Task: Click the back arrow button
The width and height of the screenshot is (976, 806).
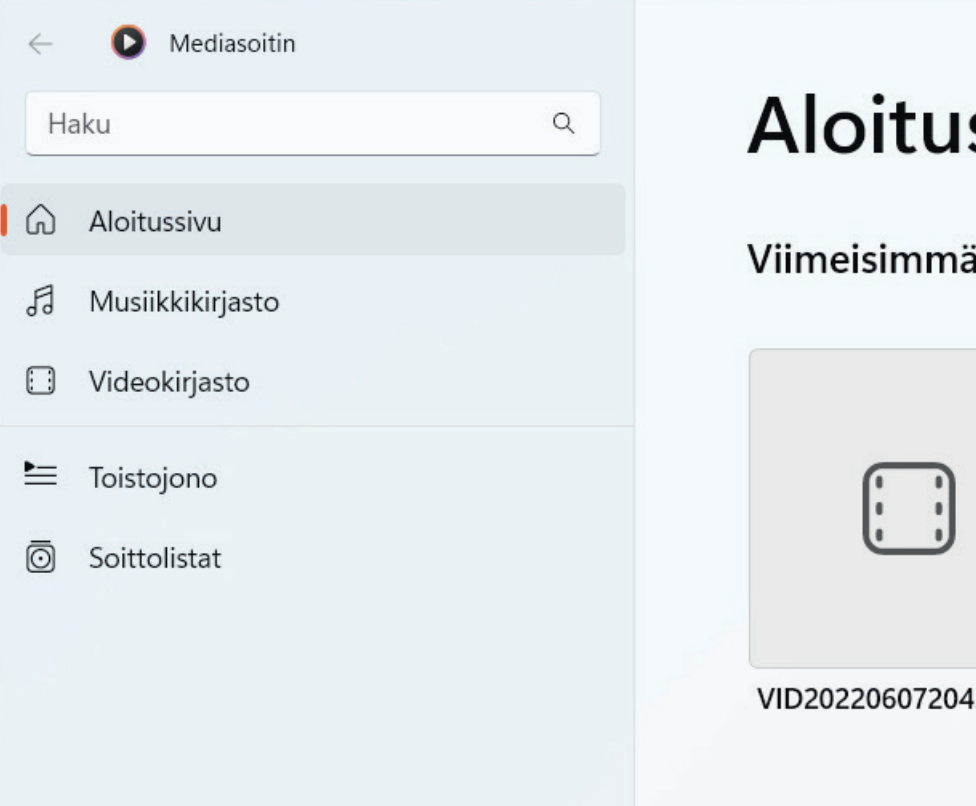Action: (x=40, y=44)
